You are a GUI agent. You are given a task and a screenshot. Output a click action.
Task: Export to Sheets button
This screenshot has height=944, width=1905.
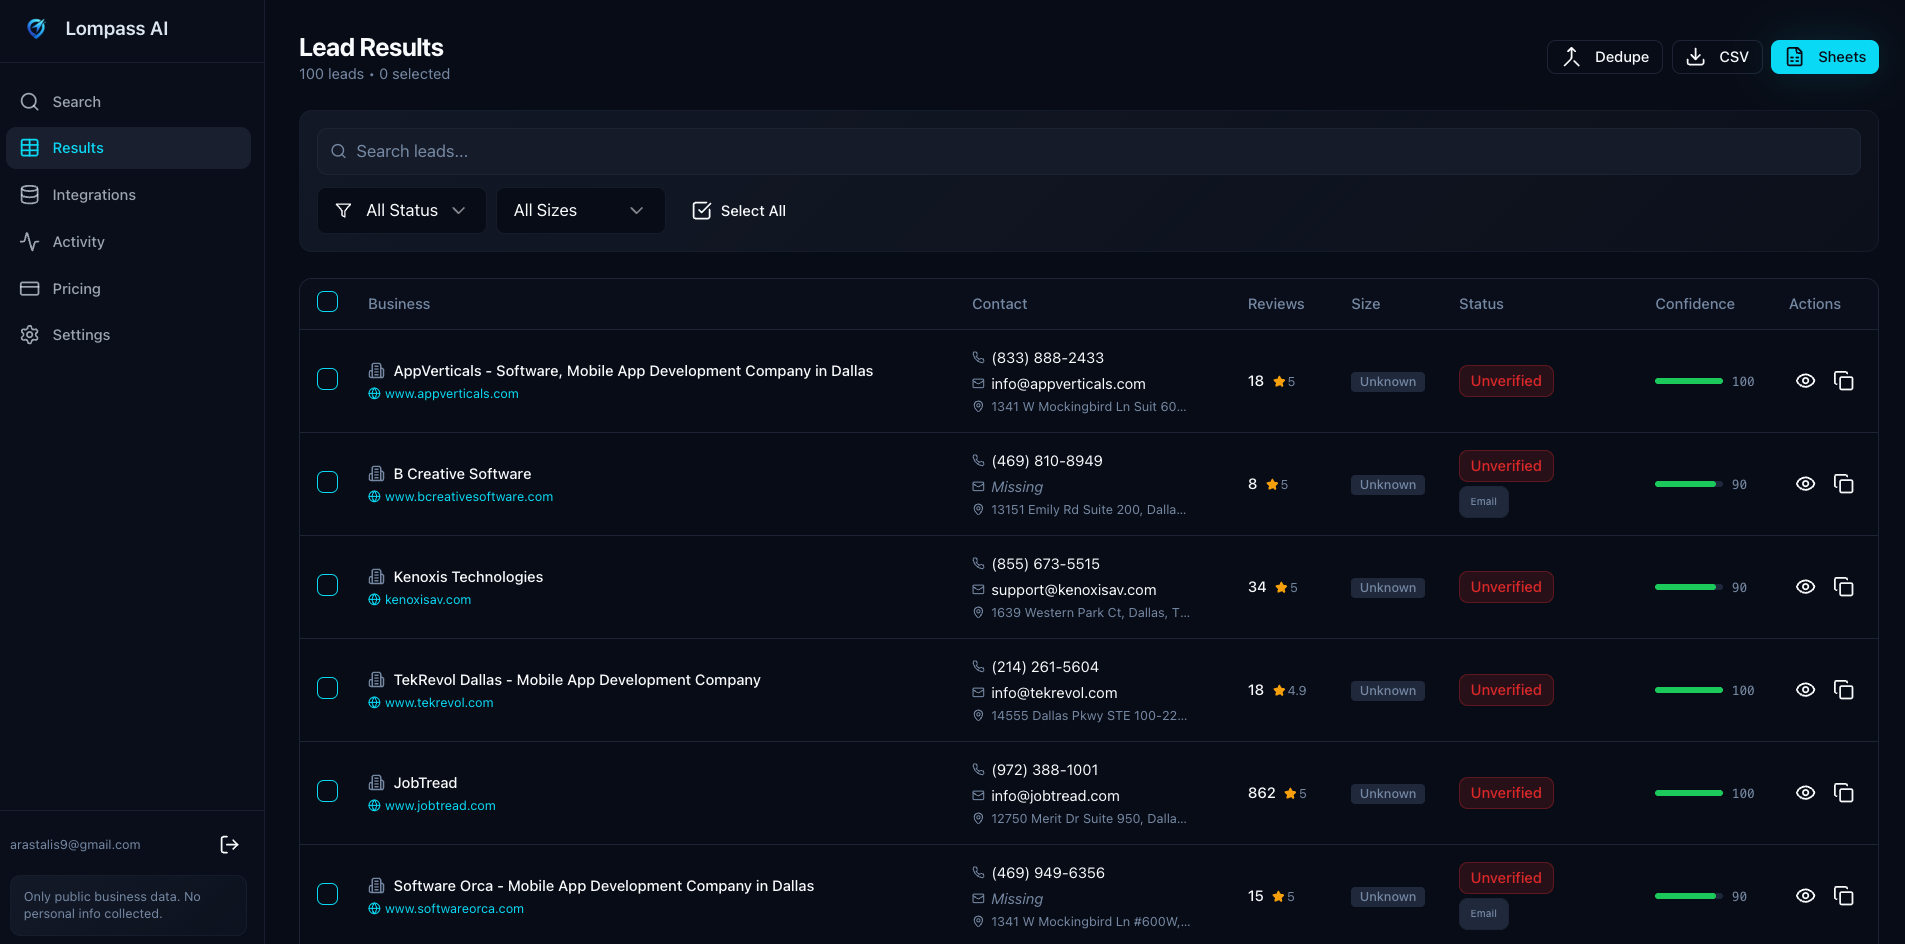[1824, 57]
